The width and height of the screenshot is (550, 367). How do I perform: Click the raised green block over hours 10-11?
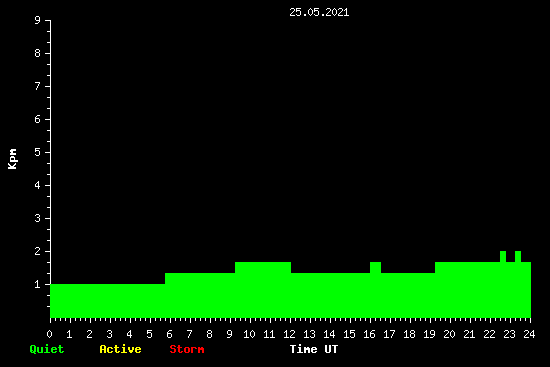coord(263,267)
